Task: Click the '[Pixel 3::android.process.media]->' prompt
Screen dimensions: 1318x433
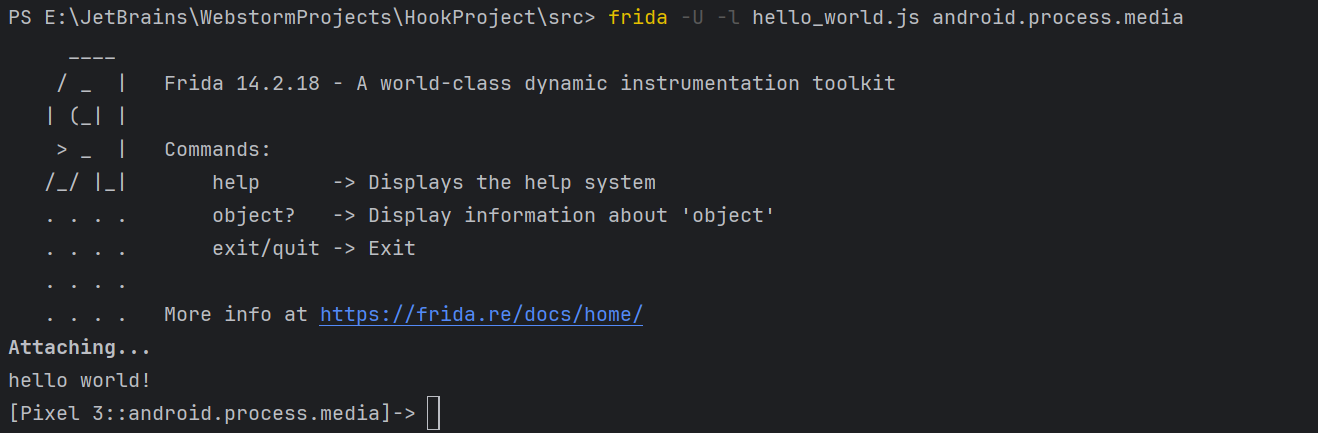Action: pyautogui.click(x=211, y=412)
